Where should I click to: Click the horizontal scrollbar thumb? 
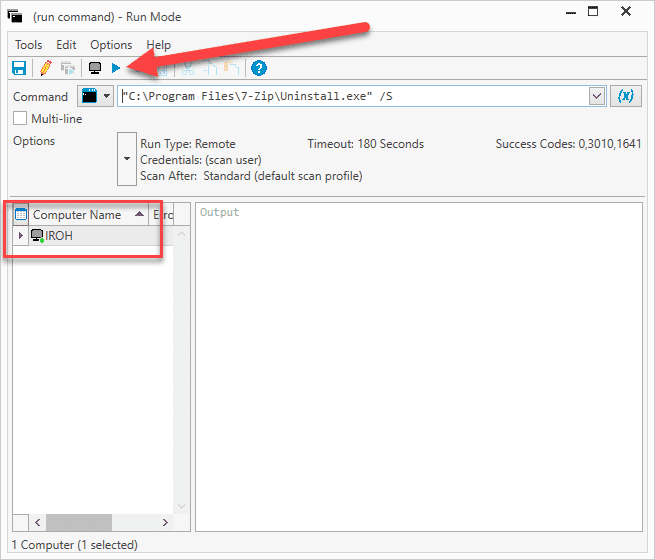coord(79,522)
